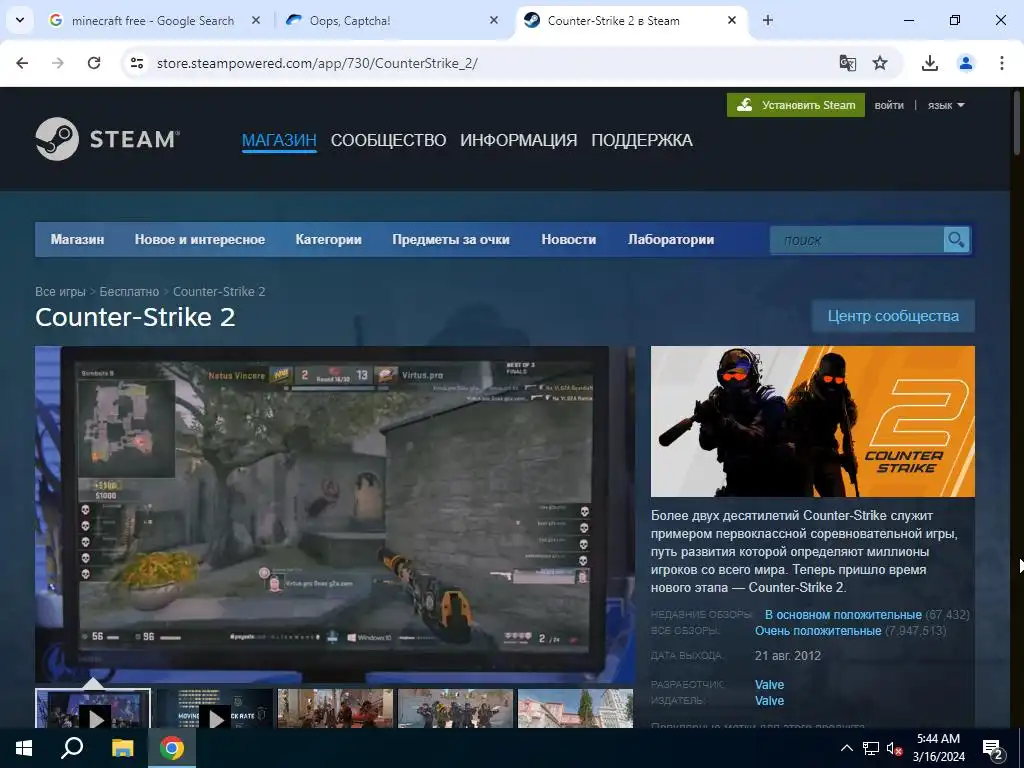Screen dimensions: 1024x768
Task: Open the Лаборатории nav tab
Action: [x=671, y=240]
